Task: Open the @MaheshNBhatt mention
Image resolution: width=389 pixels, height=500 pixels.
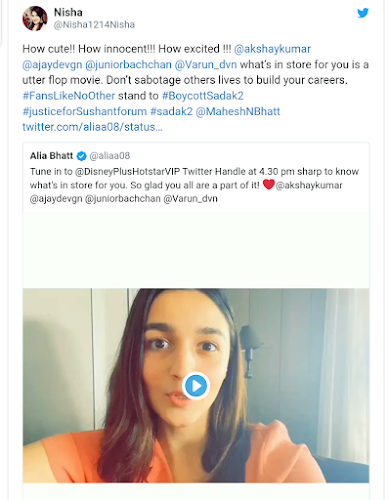Action: [238, 112]
